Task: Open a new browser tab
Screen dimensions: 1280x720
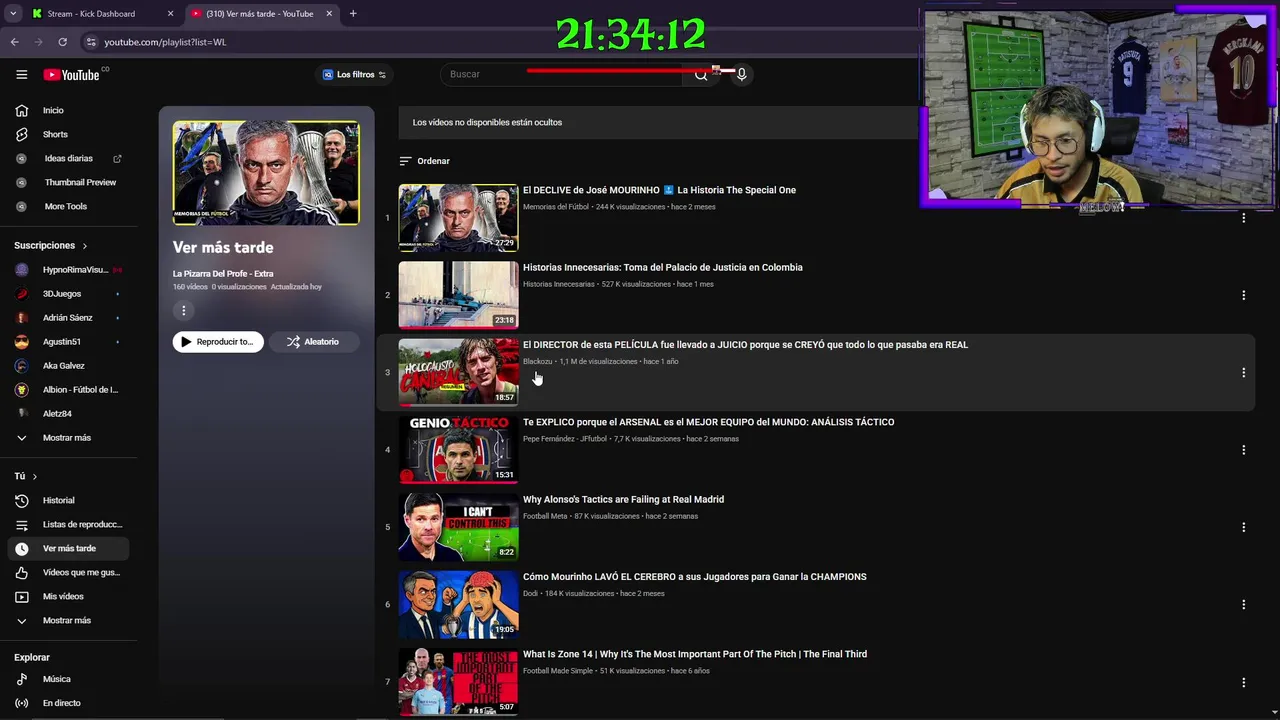Action: [x=353, y=14]
